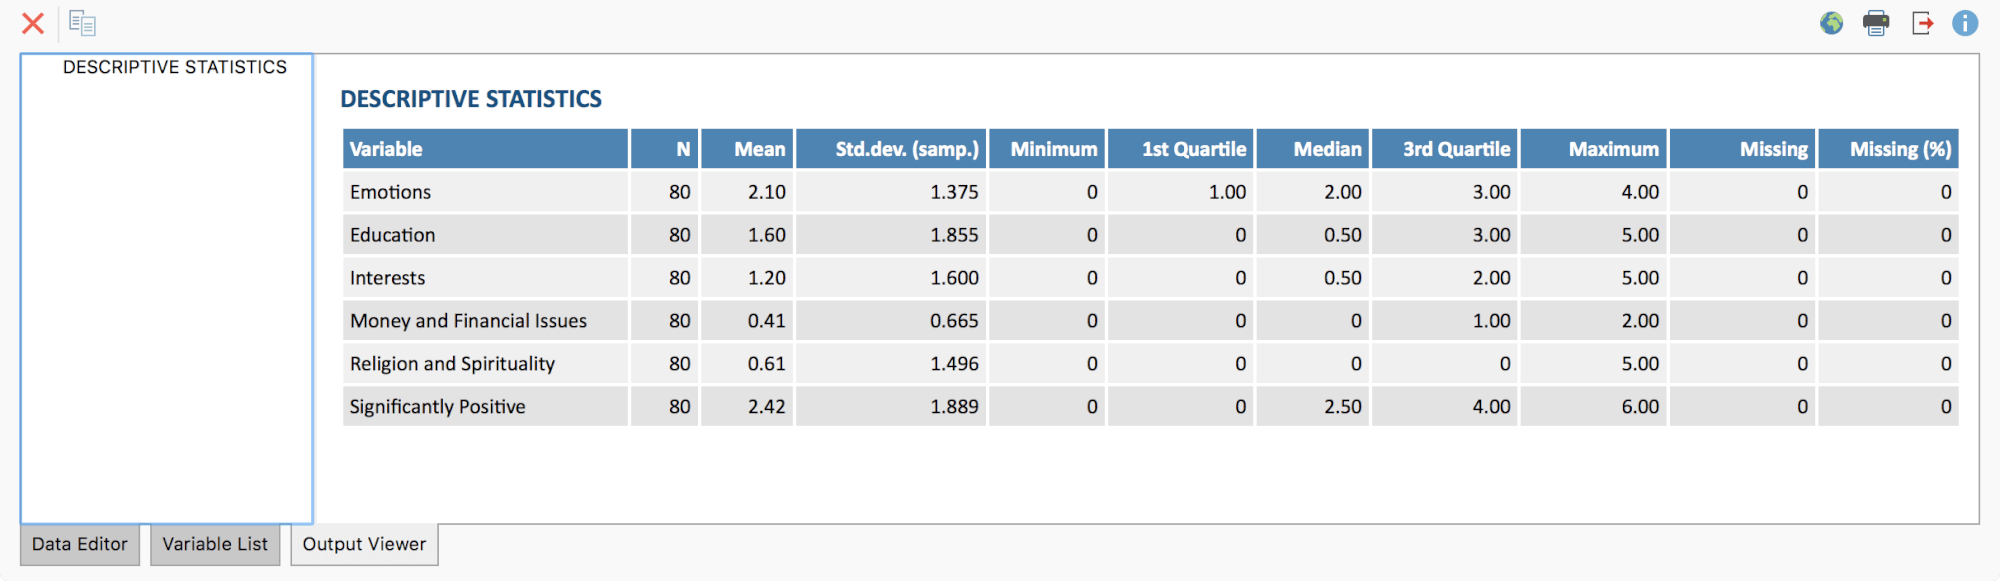This screenshot has height=581, width=2000.
Task: Click the Missing (%) column header
Action: tap(1888, 149)
